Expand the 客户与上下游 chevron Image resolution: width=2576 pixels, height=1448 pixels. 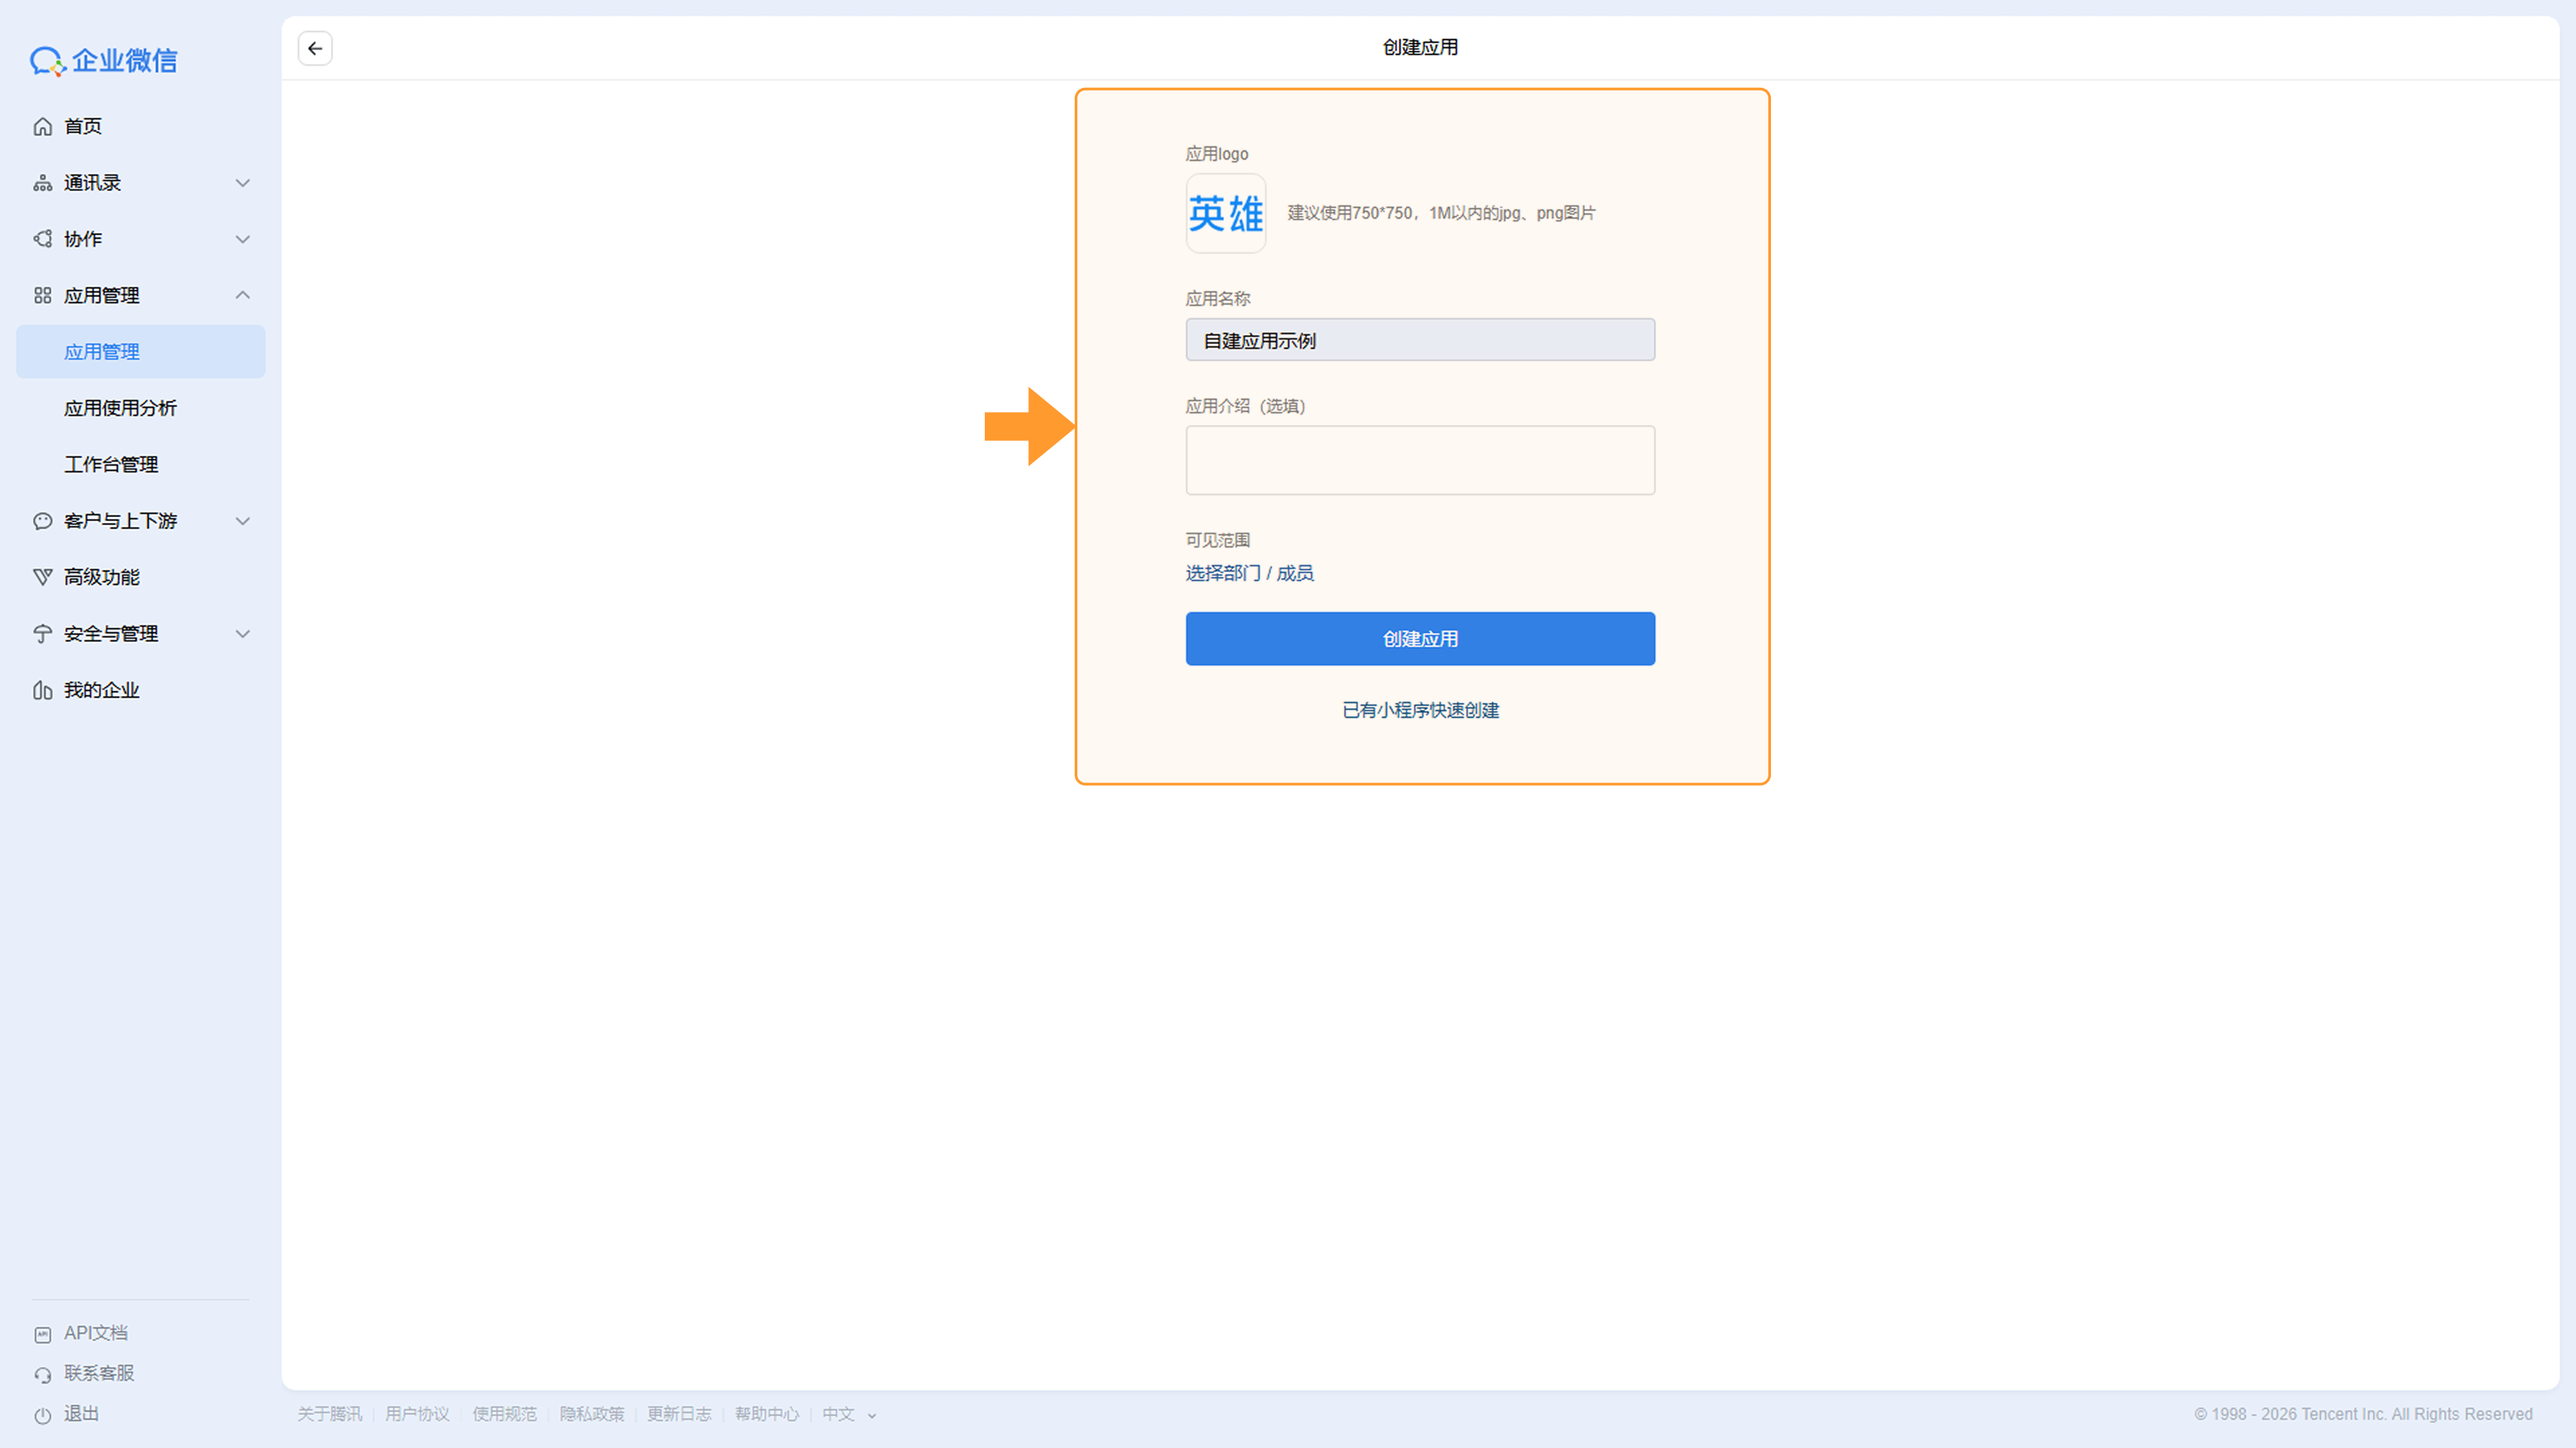coord(242,521)
